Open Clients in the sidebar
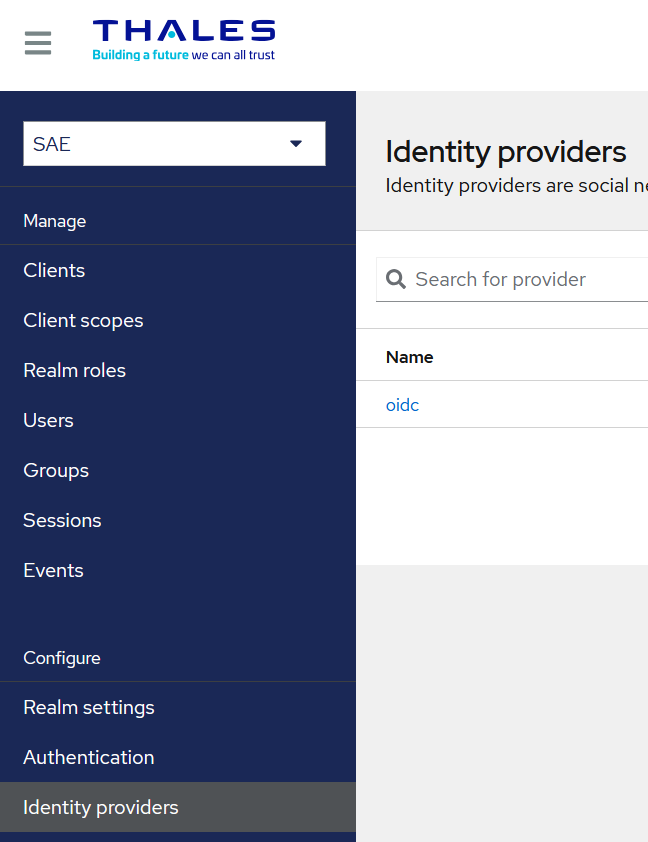 point(54,270)
